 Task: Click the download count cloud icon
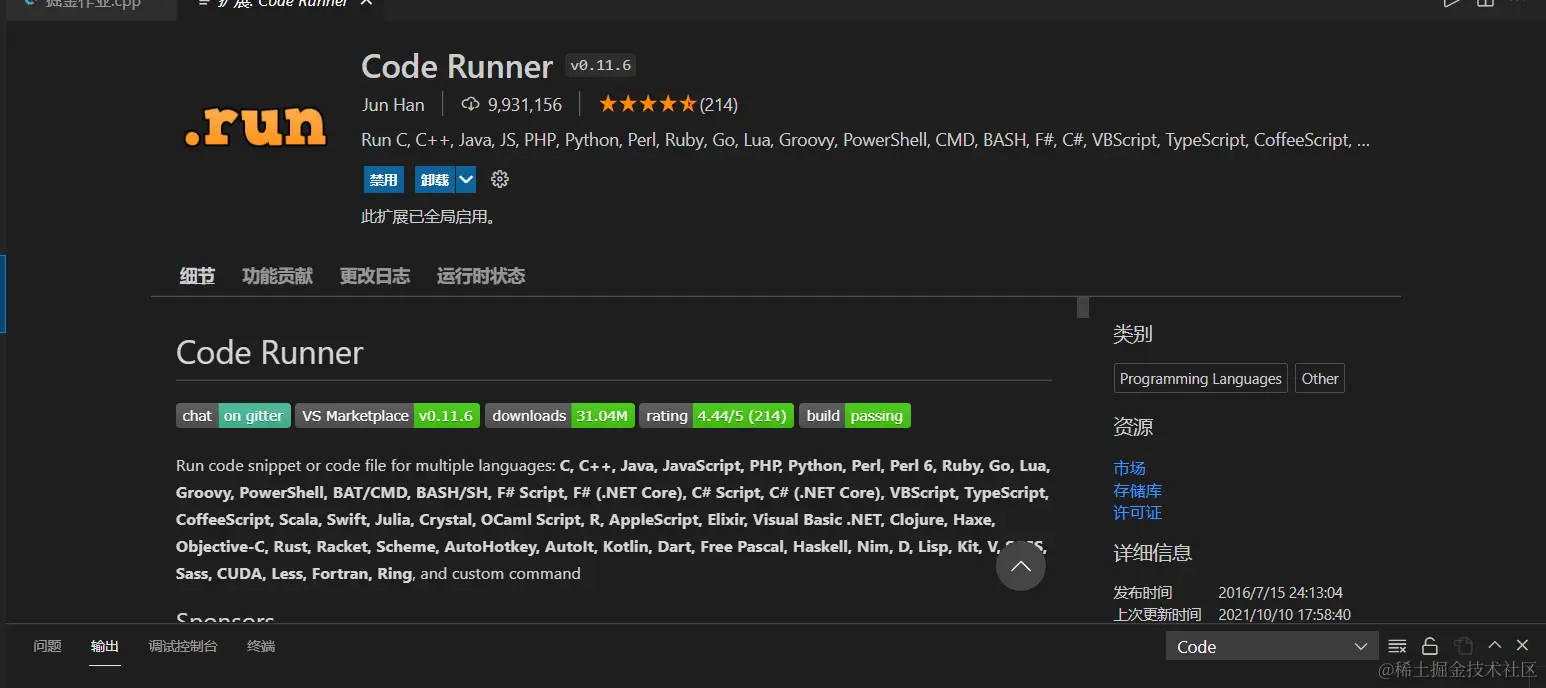(470, 104)
